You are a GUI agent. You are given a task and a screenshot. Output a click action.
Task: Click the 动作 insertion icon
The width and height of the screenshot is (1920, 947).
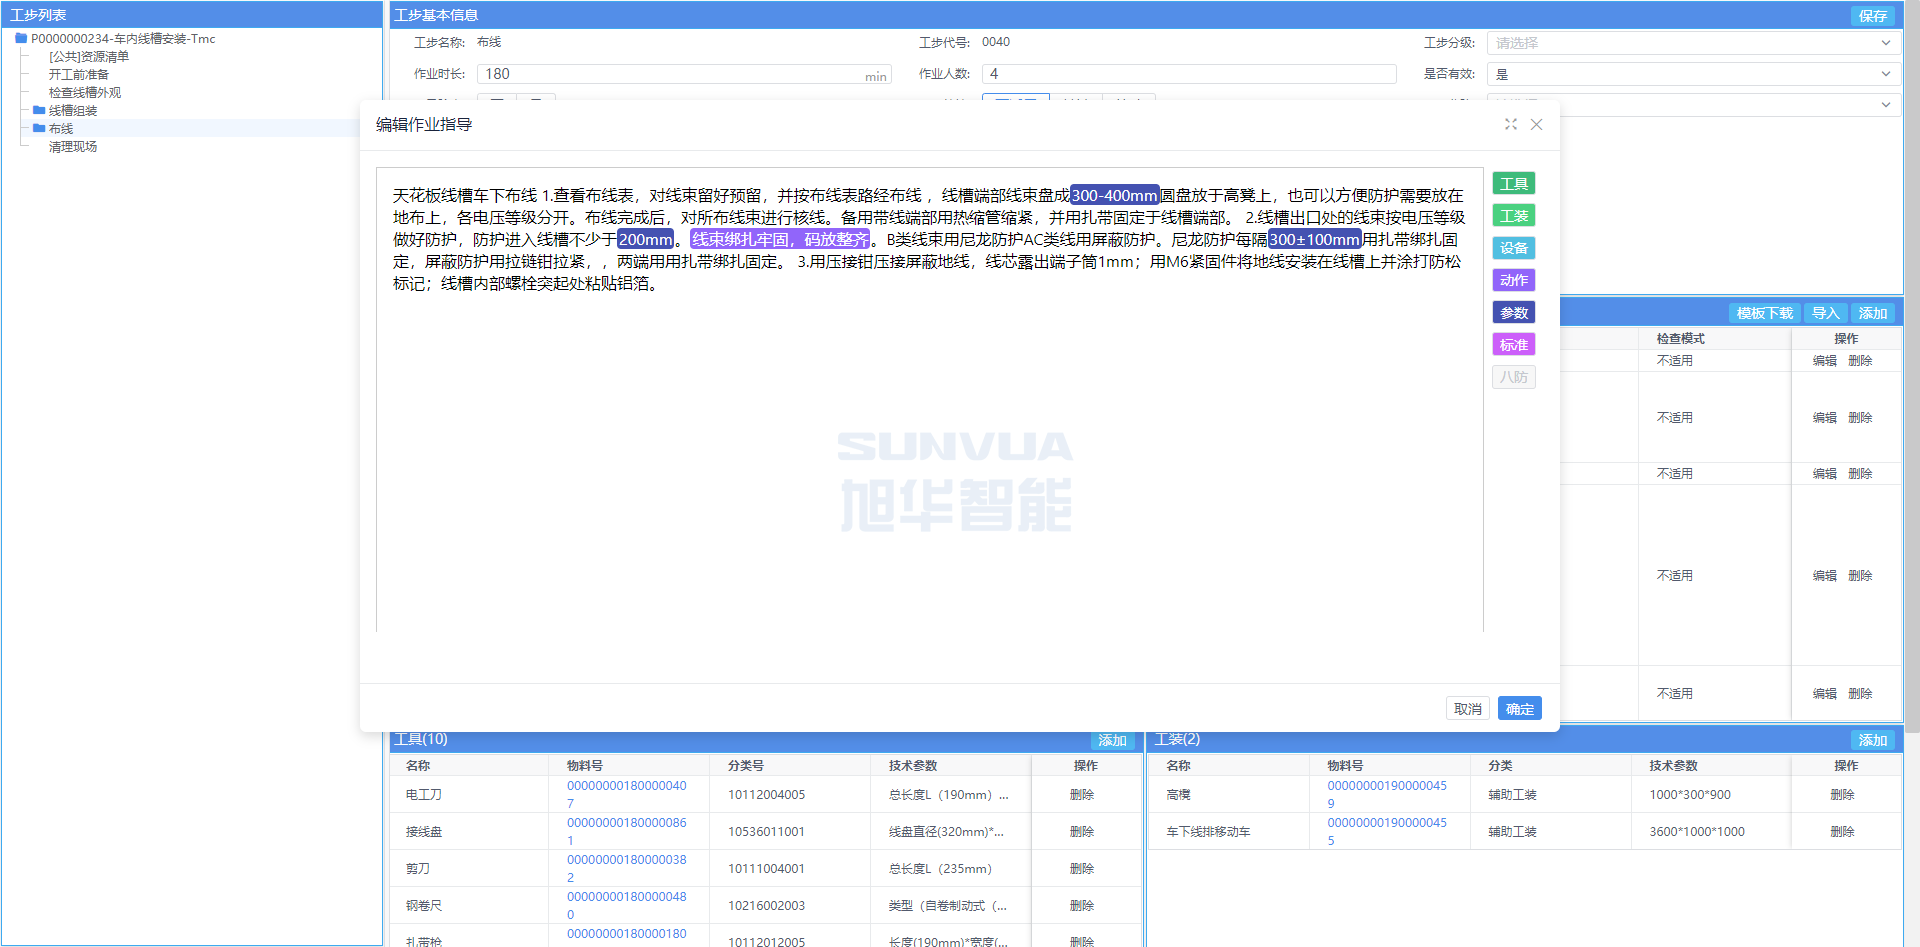1513,280
